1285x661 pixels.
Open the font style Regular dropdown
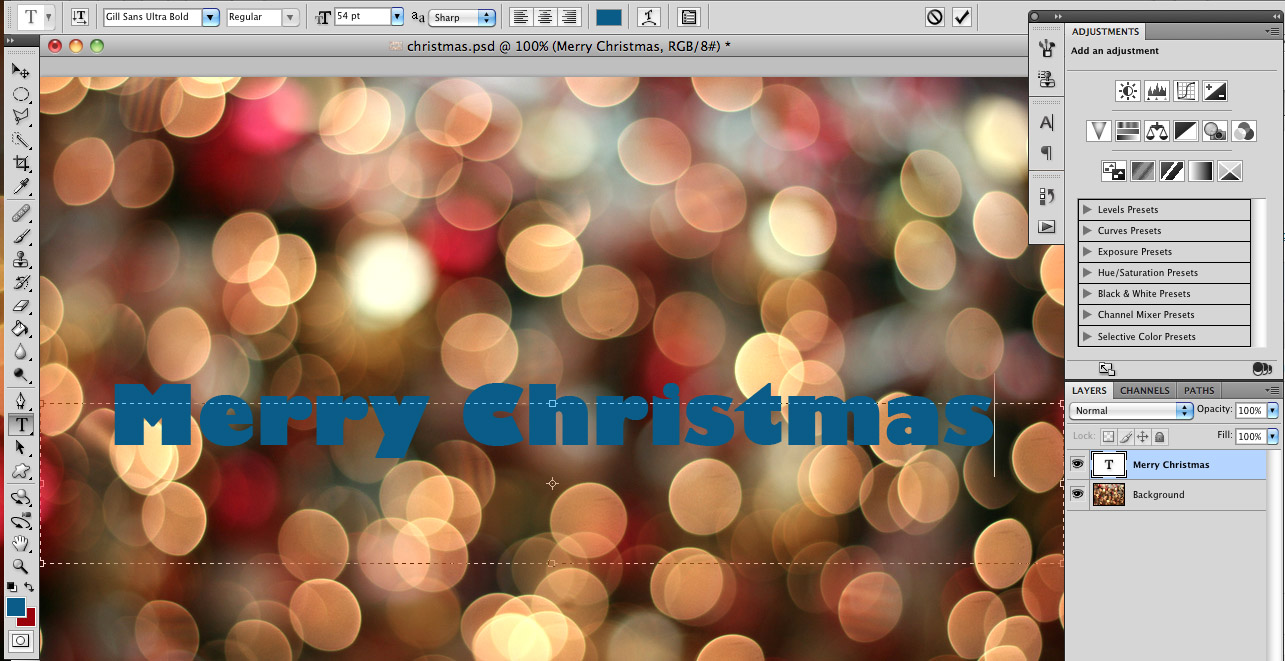pos(290,17)
